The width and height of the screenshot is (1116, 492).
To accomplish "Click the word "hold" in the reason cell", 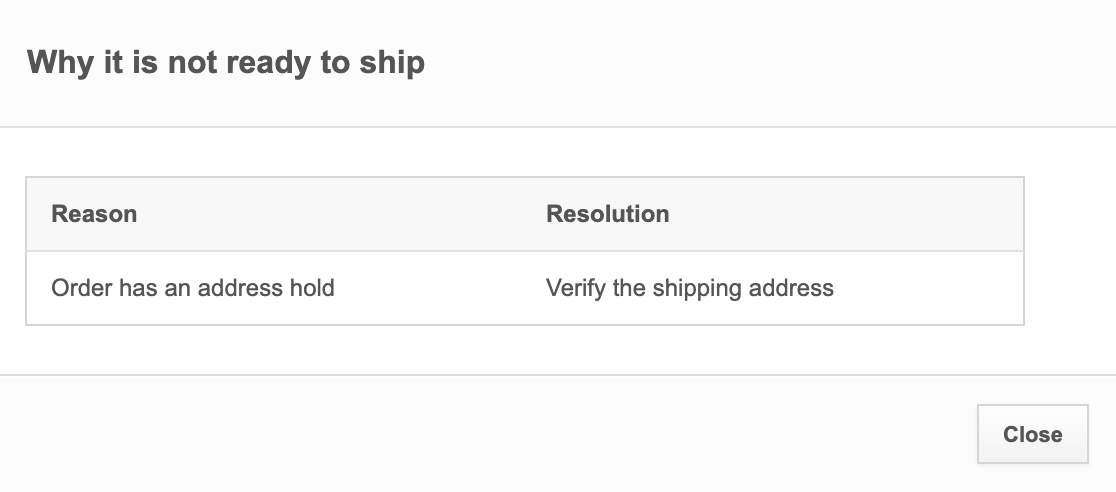I will pyautogui.click(x=312, y=289).
